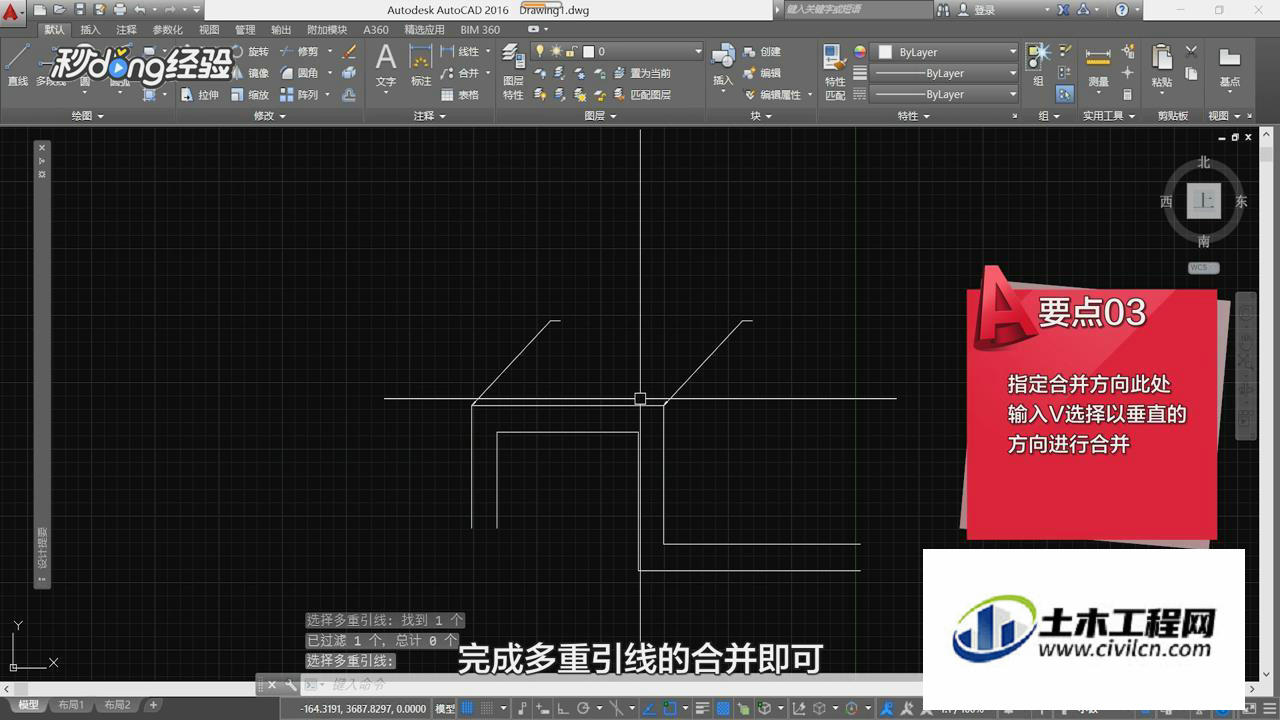Click the Erase tool icon in Modify panel
This screenshot has width=1280, height=720.
(x=349, y=51)
